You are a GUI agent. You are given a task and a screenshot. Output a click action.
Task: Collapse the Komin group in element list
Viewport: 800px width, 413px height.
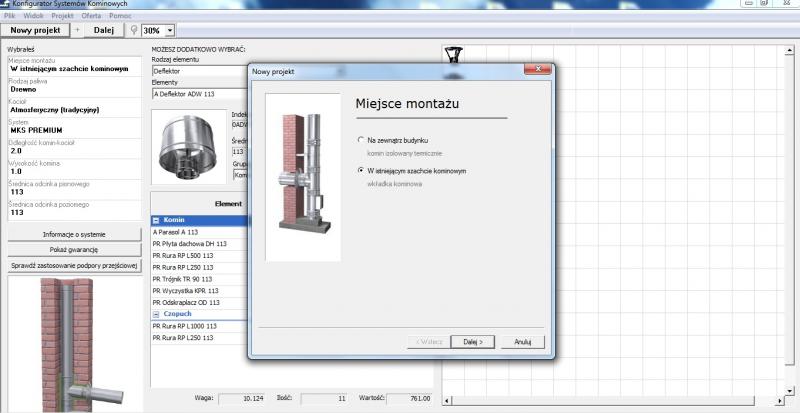tap(156, 219)
